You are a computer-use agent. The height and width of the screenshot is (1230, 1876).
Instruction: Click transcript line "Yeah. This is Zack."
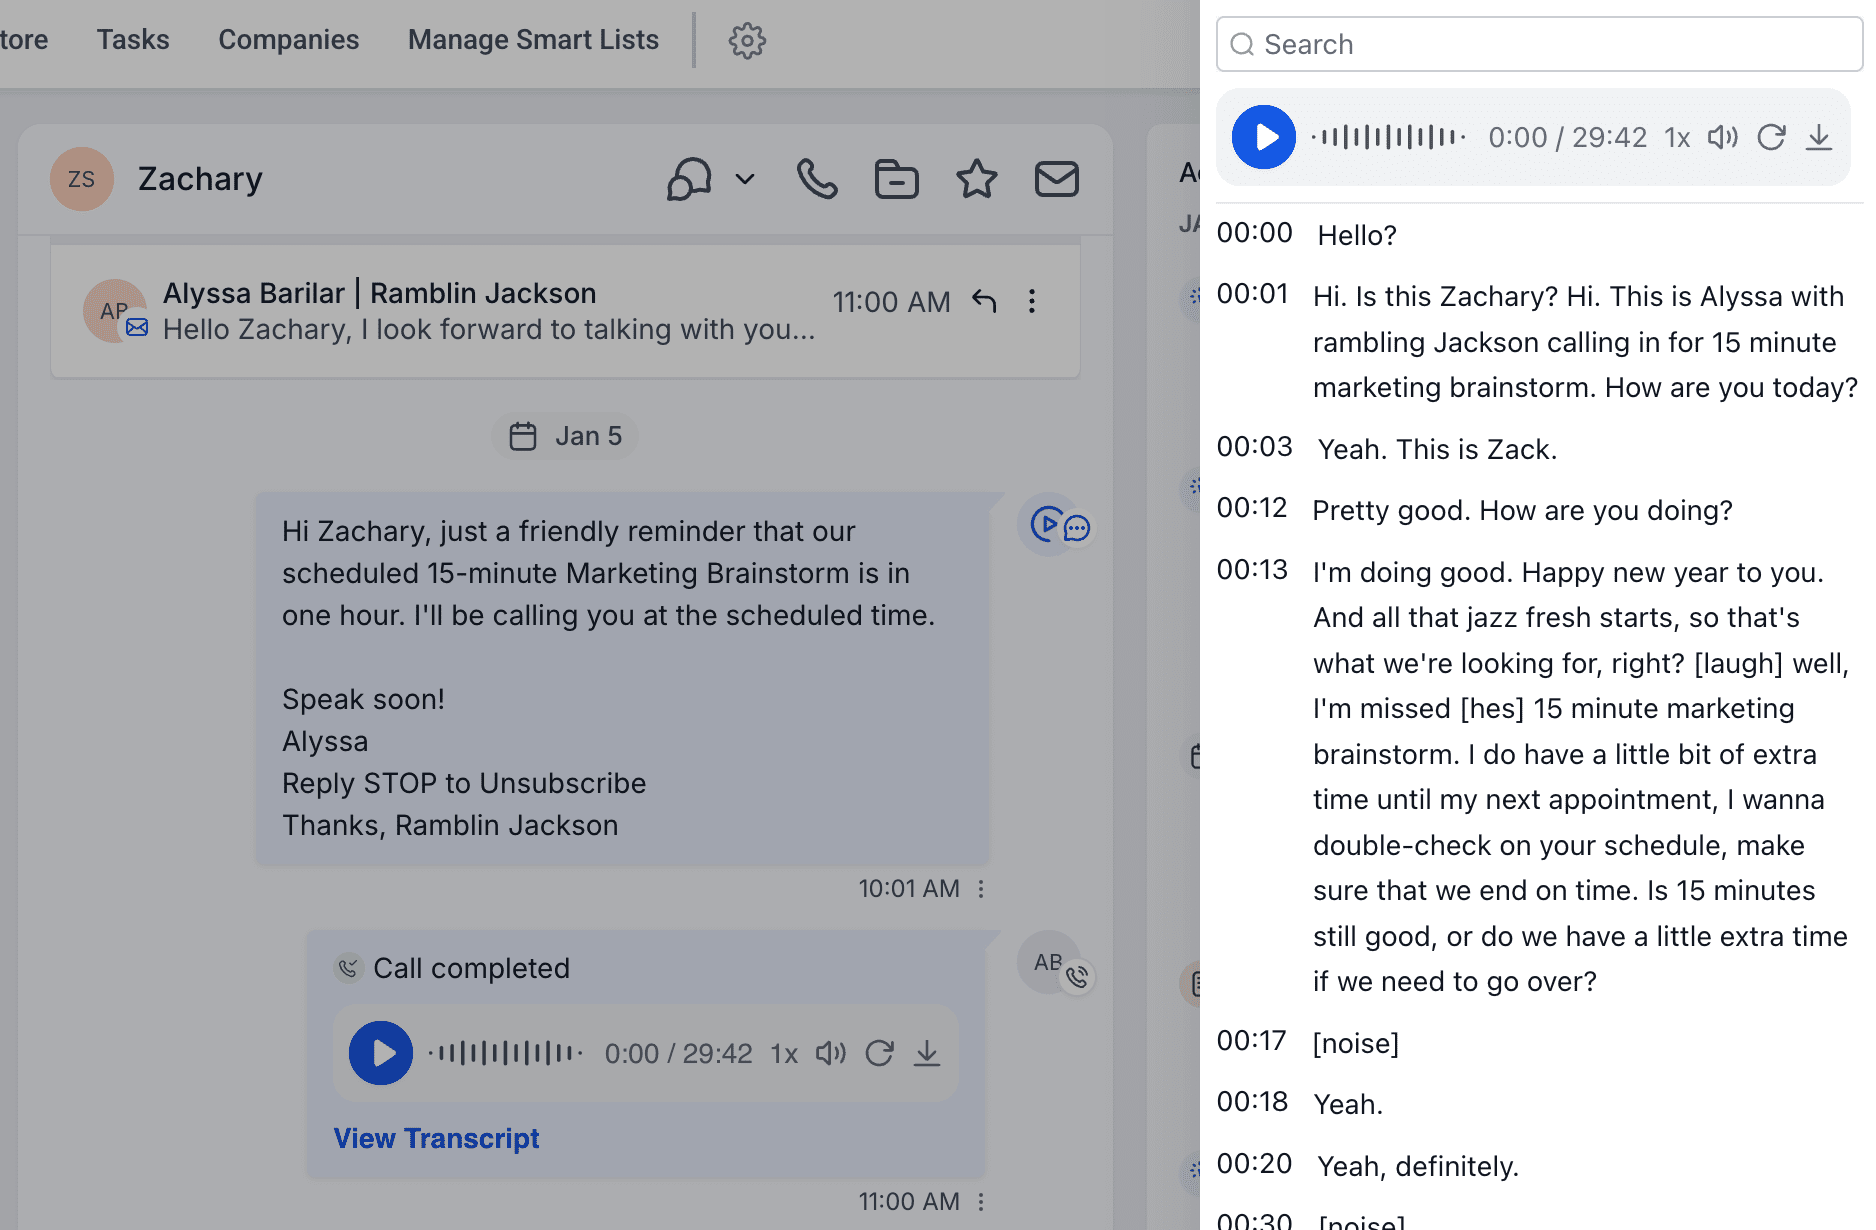1437,450
